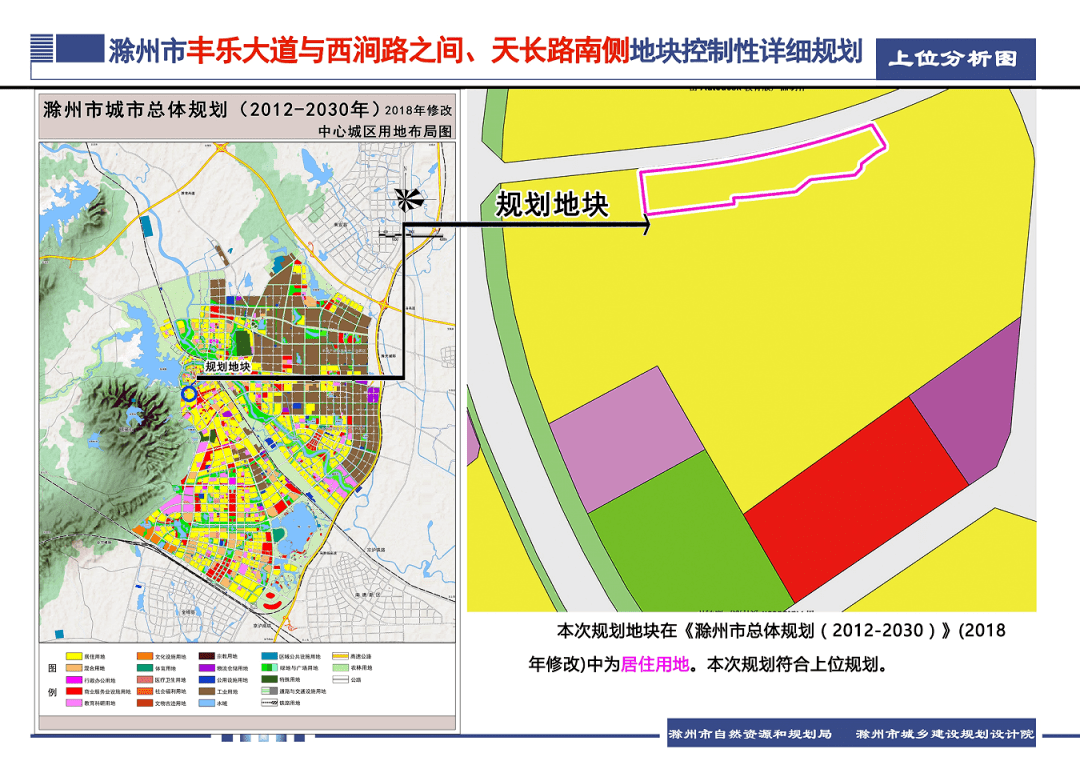Select the 居住用地 yellow legend icon
The image size is (1080, 757).
point(72,656)
